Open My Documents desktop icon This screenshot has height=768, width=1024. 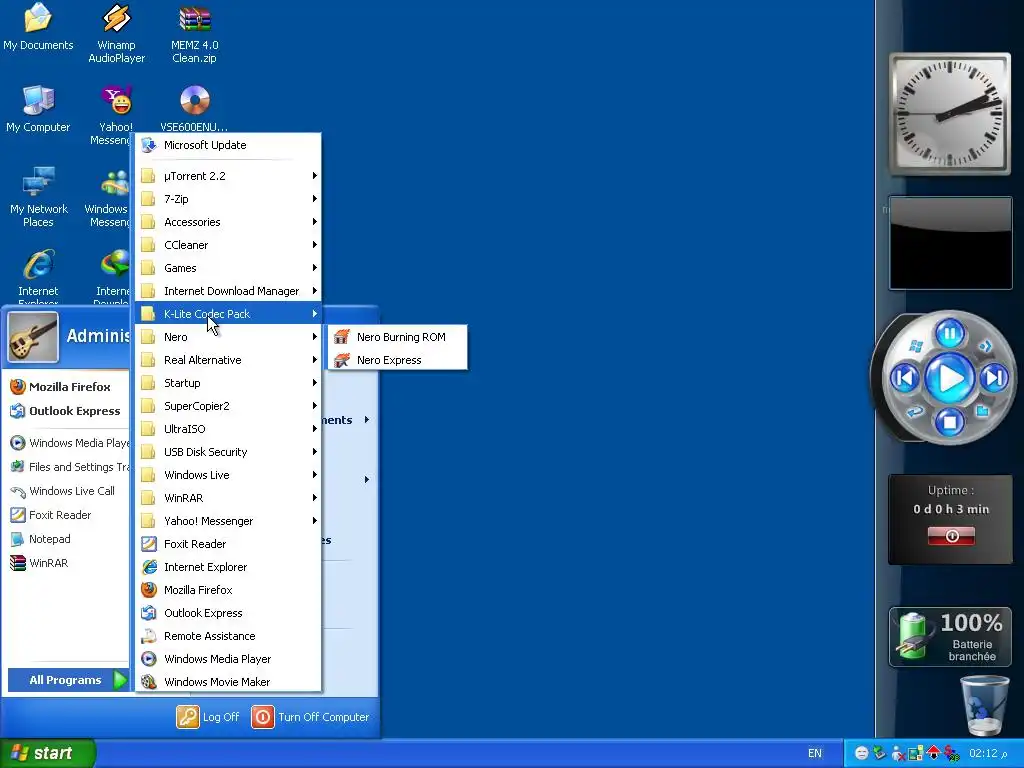[x=38, y=27]
